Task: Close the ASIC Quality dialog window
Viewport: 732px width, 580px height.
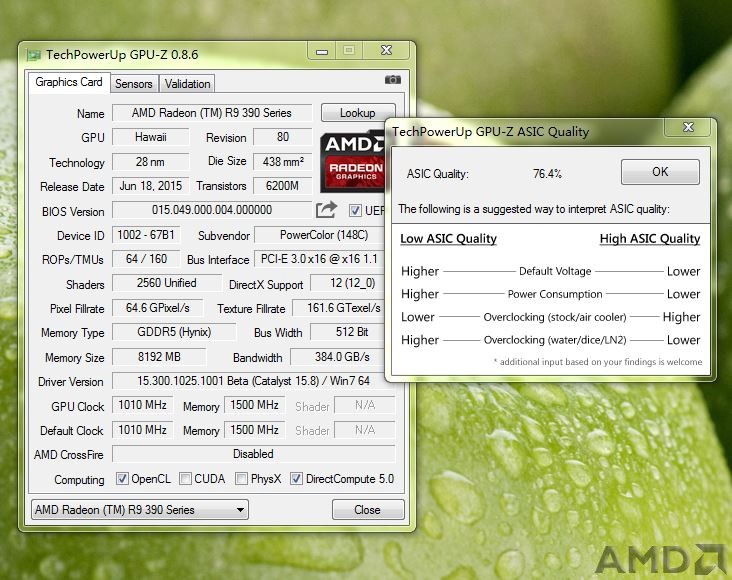Action: pos(688,127)
